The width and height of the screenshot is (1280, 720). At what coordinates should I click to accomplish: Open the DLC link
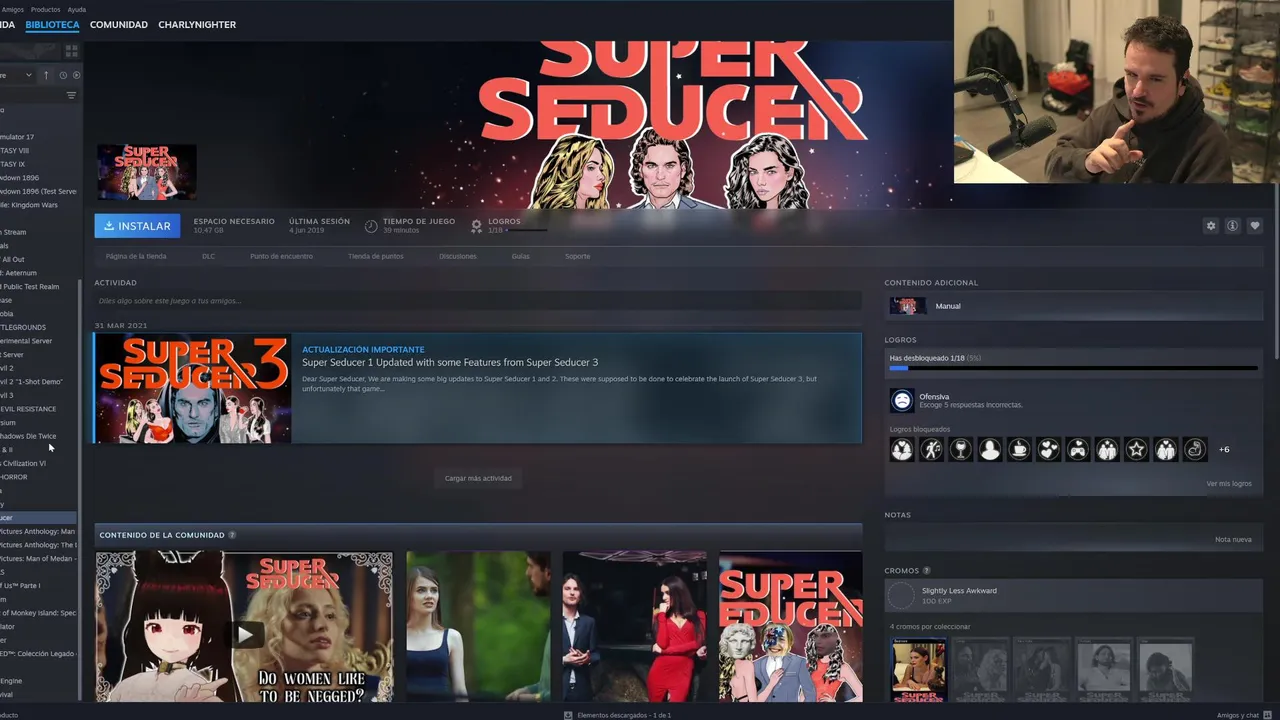208,256
